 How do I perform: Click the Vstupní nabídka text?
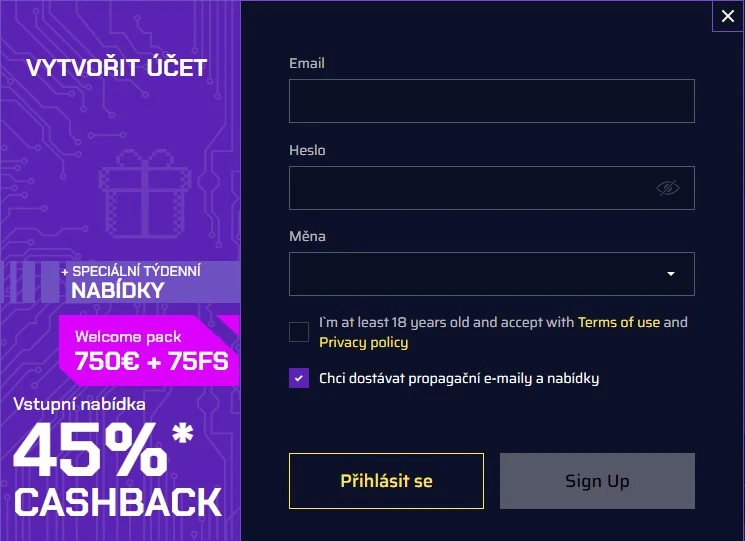pyautogui.click(x=80, y=405)
